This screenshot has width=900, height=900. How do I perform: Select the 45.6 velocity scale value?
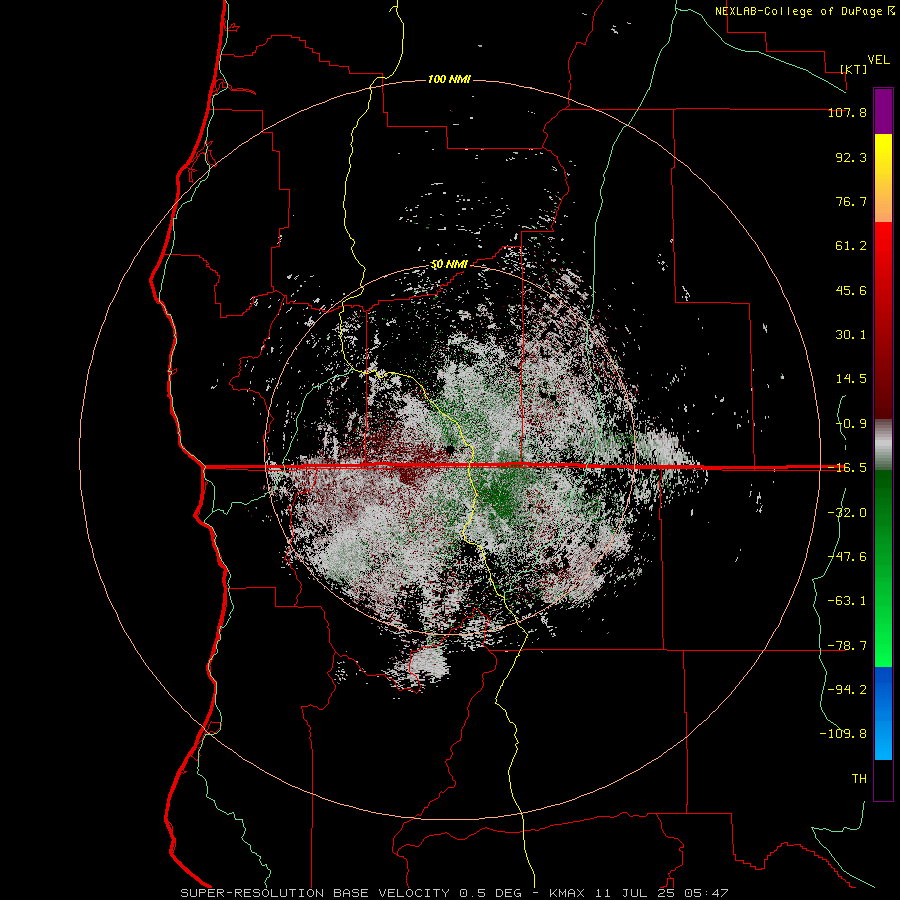[851, 290]
